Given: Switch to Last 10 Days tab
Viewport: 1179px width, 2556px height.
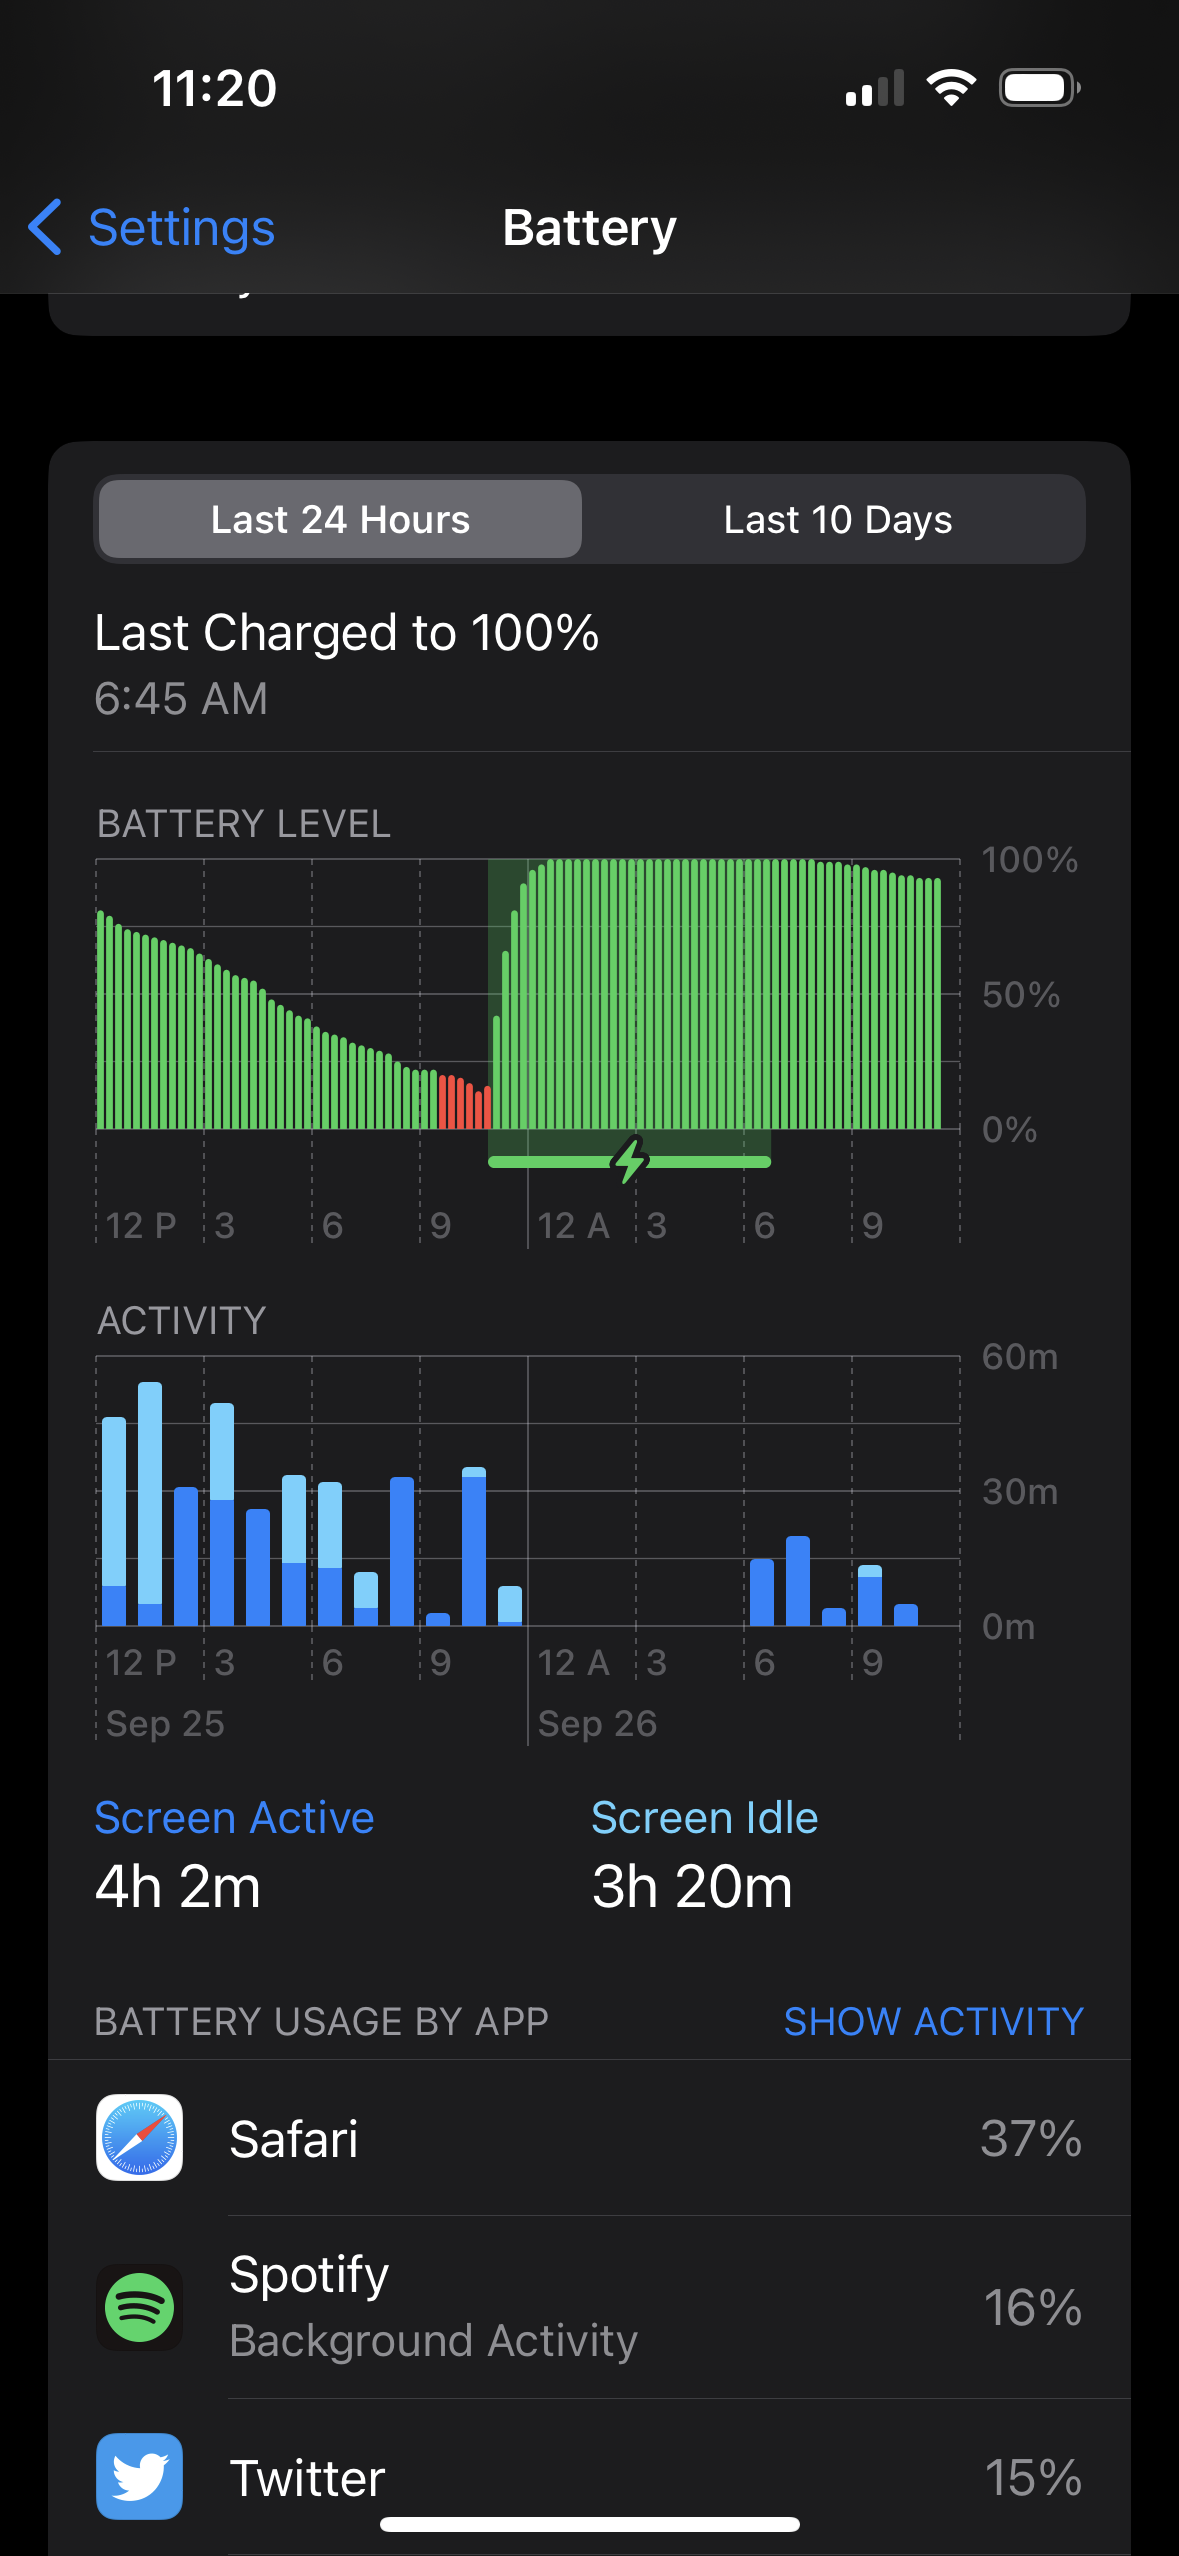Looking at the screenshot, I should tap(837, 519).
